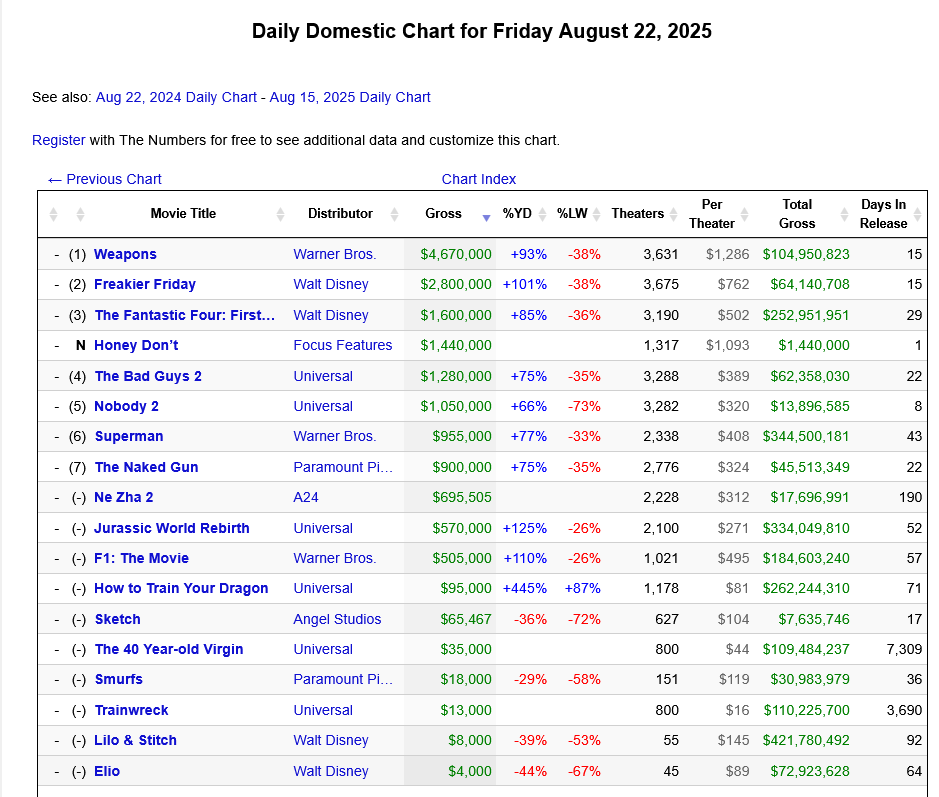The height and width of the screenshot is (797, 939).
Task: Open Superman movie link
Action: [x=129, y=436]
